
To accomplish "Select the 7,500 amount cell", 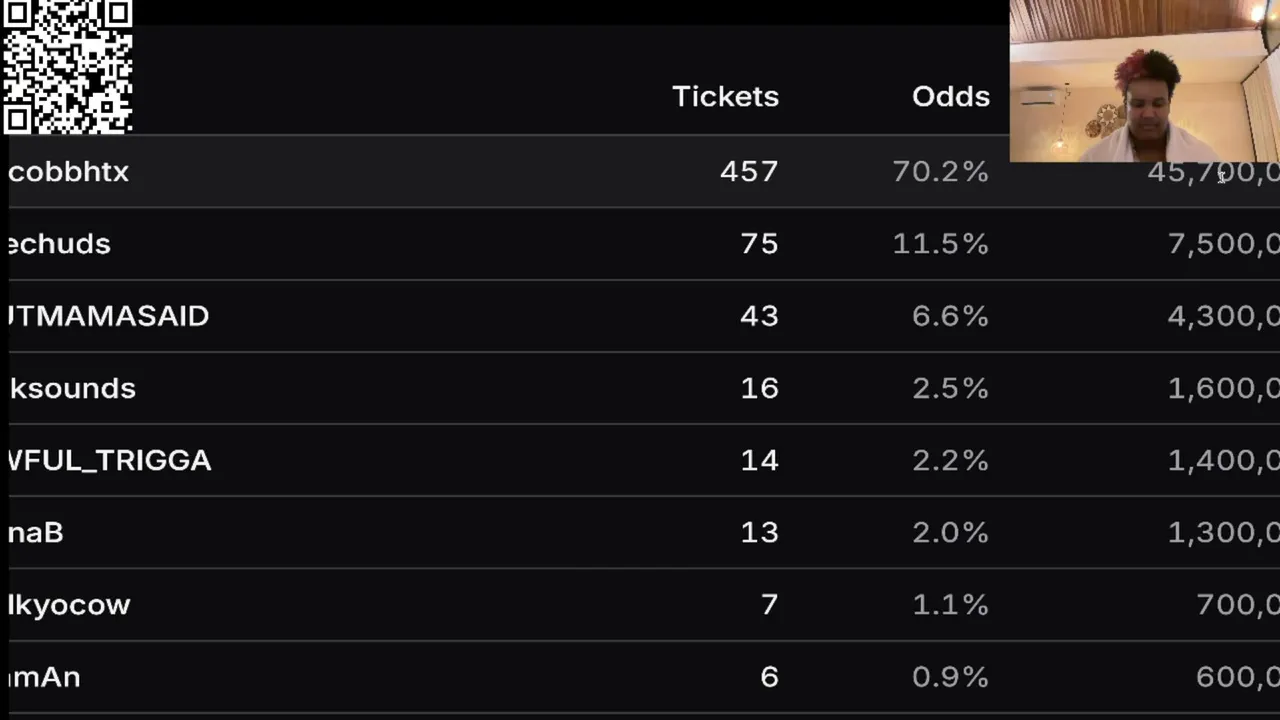I will [x=1223, y=244].
